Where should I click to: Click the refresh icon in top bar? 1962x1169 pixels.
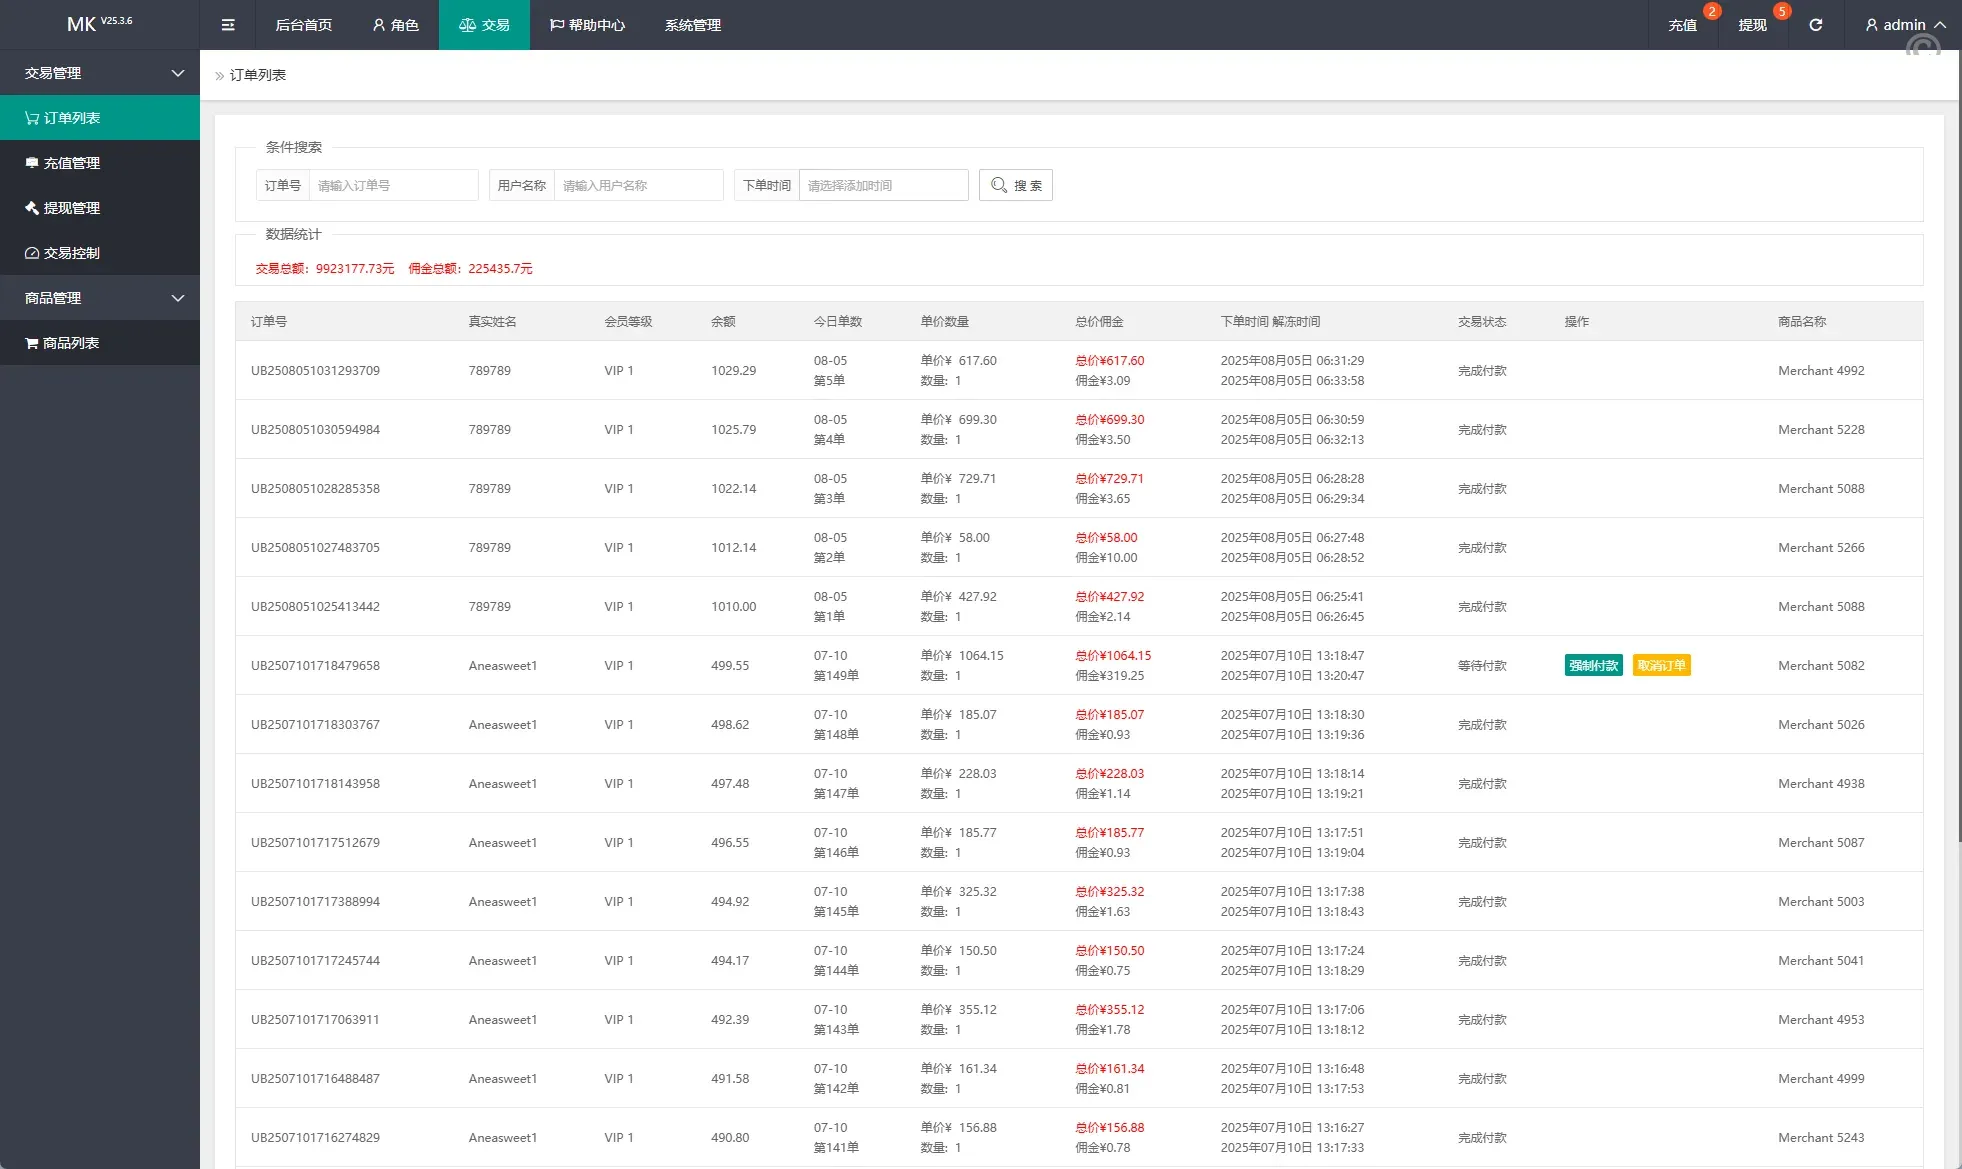[1815, 25]
